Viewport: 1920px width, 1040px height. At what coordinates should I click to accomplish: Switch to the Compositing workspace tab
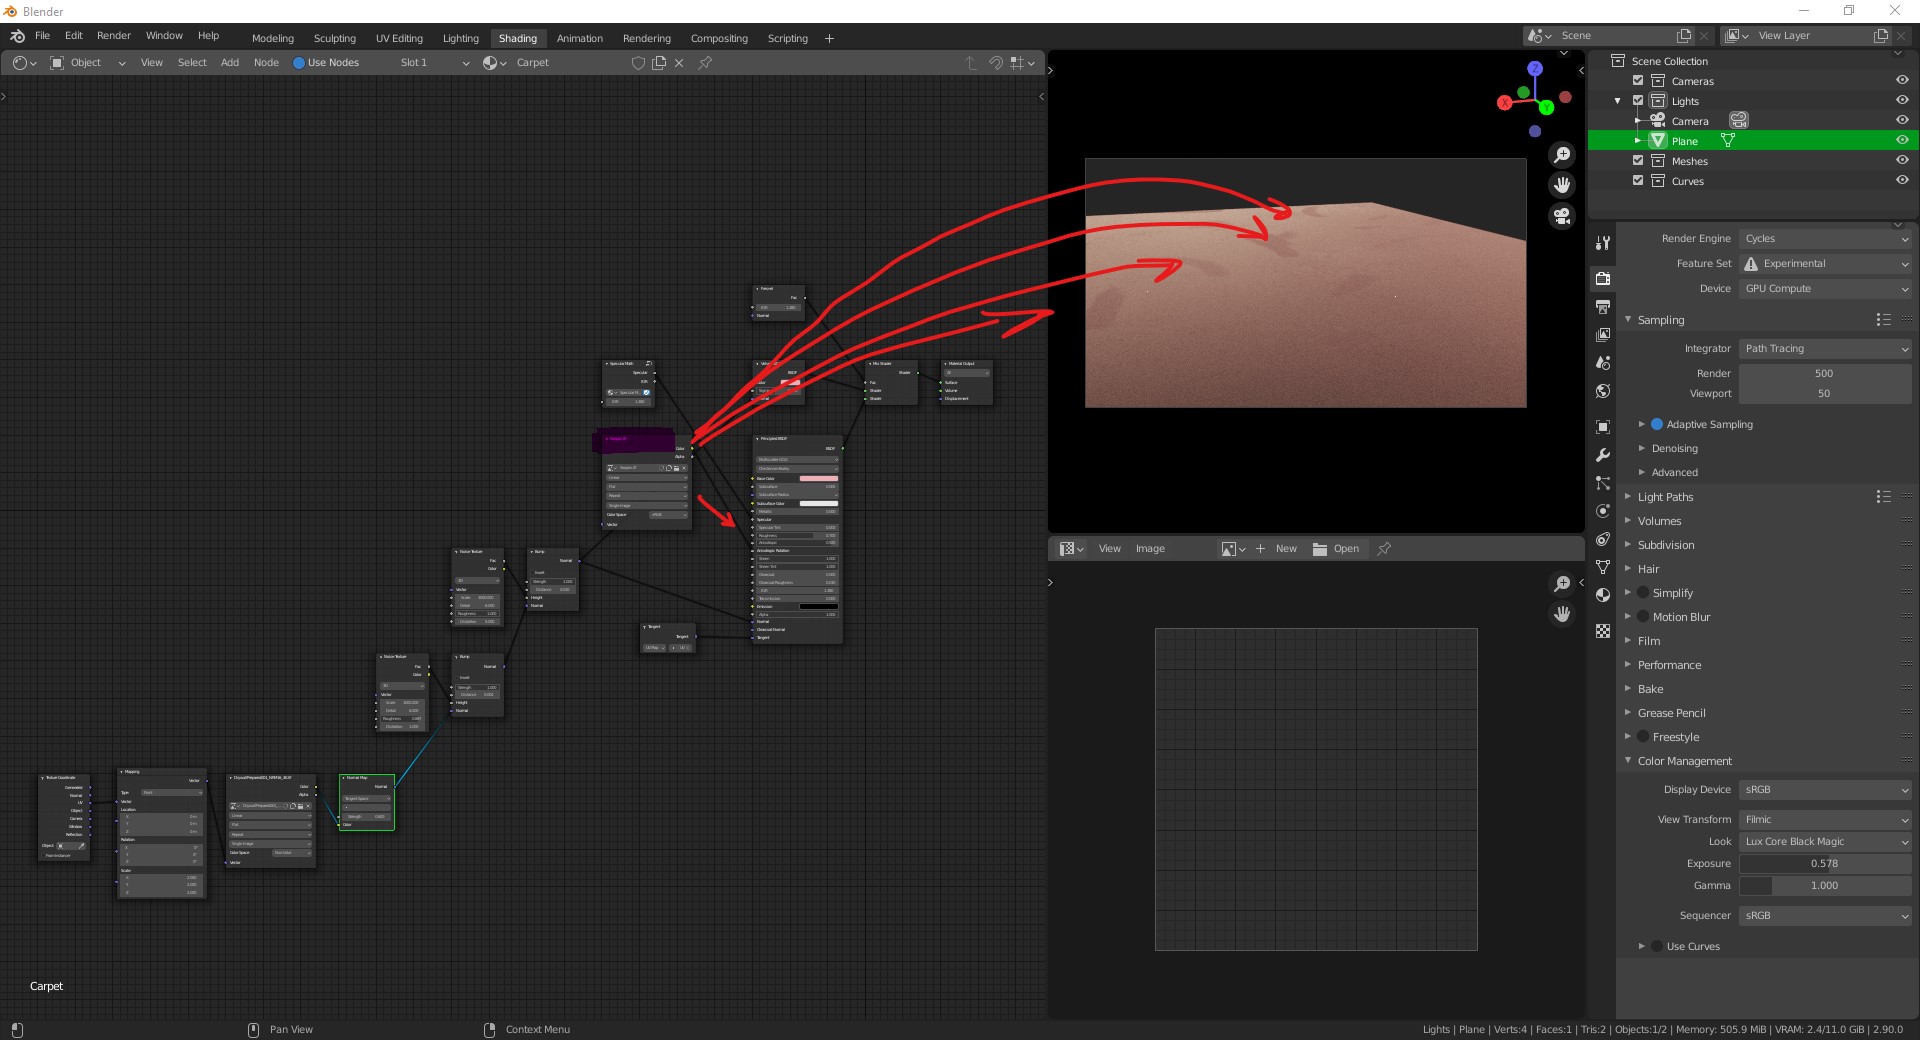point(718,39)
